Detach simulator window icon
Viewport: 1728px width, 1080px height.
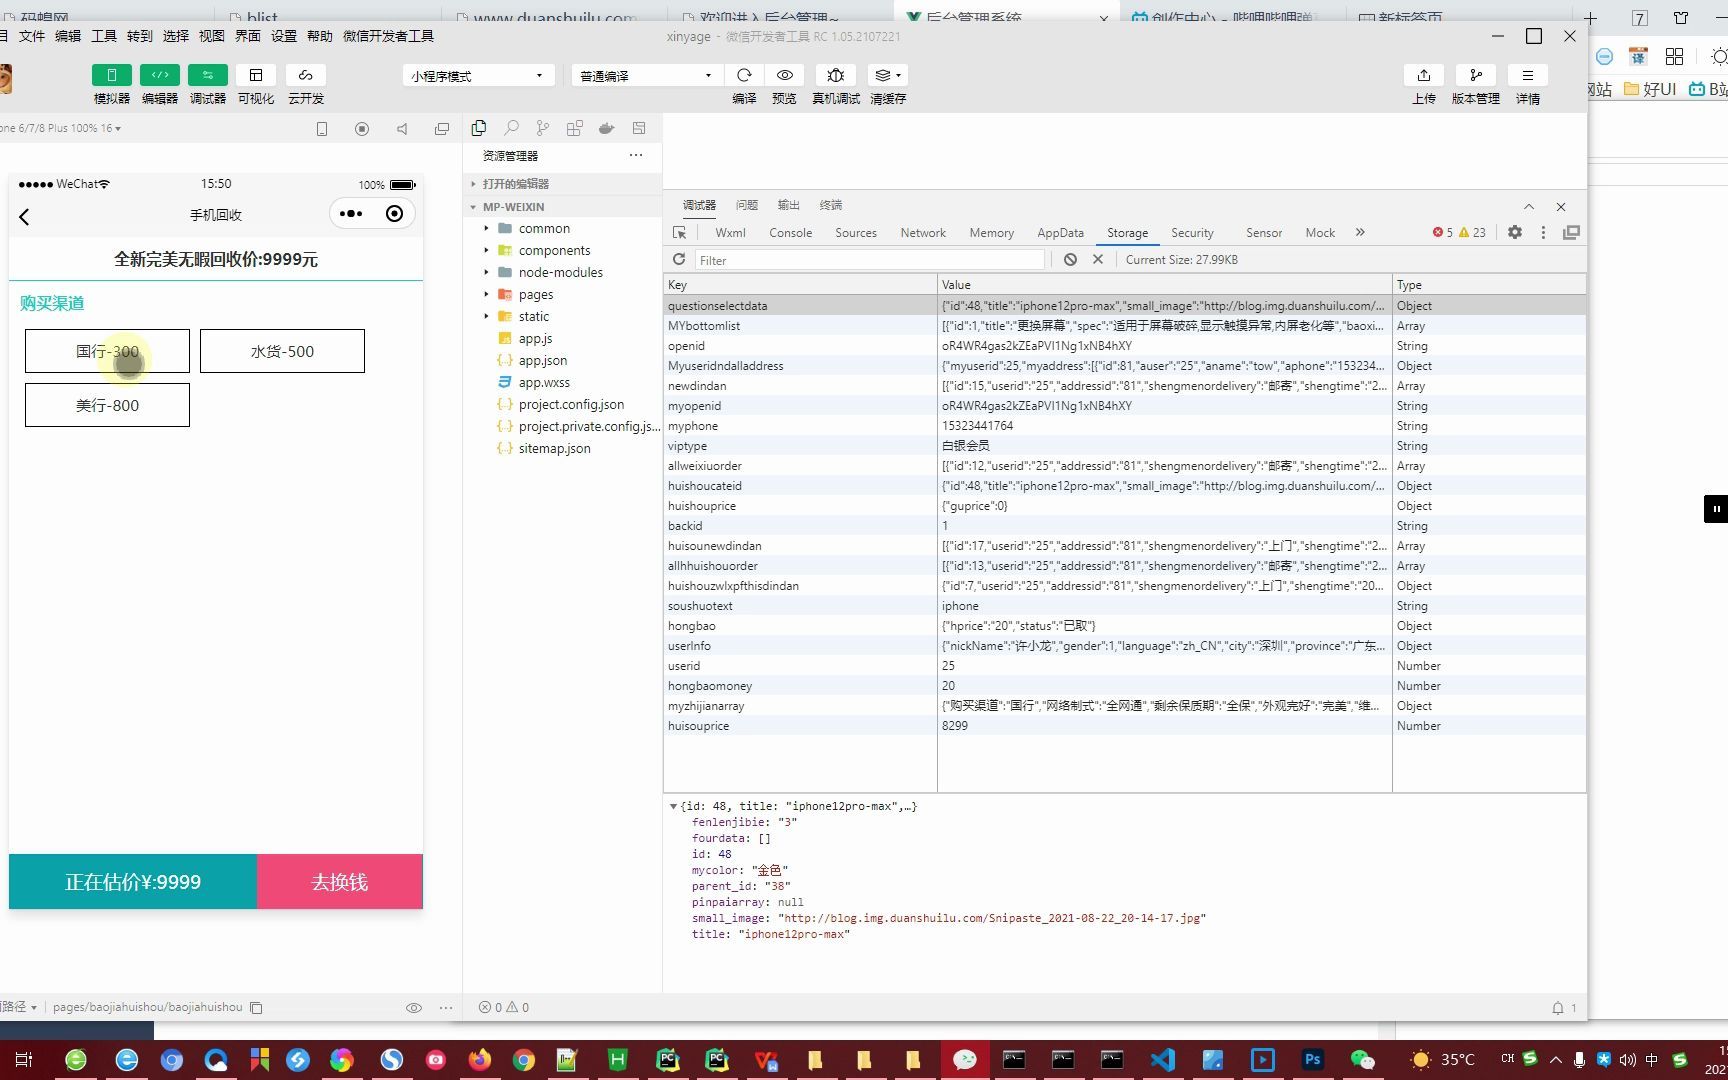coord(442,128)
